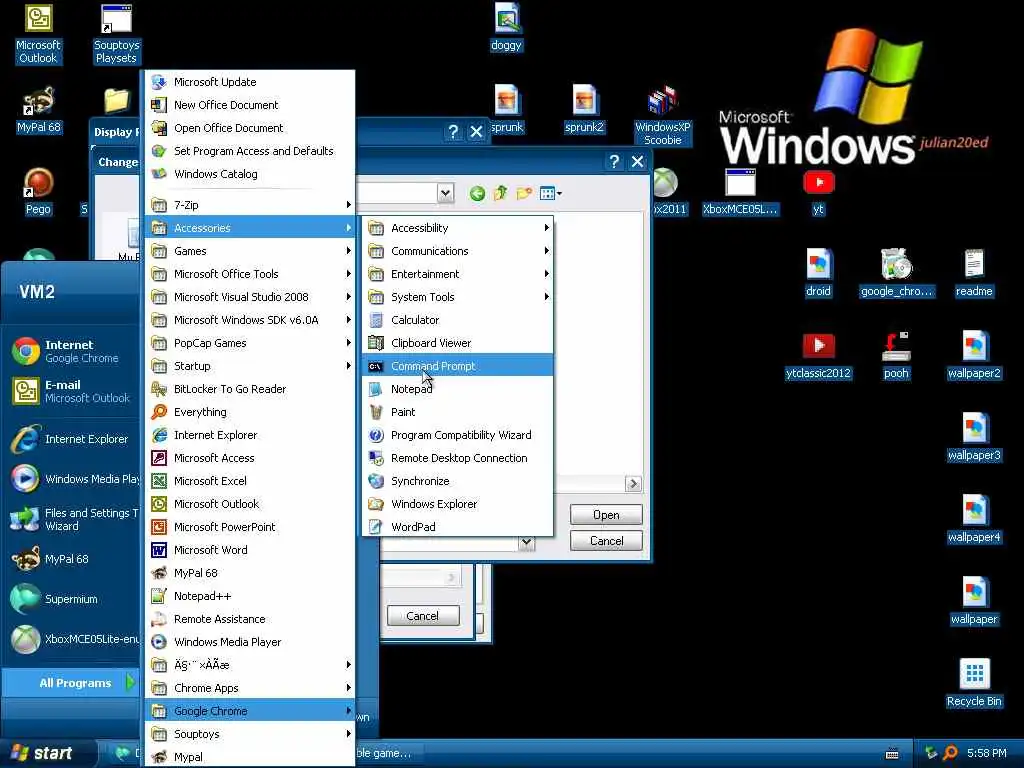Open the ytclassic2012 desktop icon

tap(818, 355)
